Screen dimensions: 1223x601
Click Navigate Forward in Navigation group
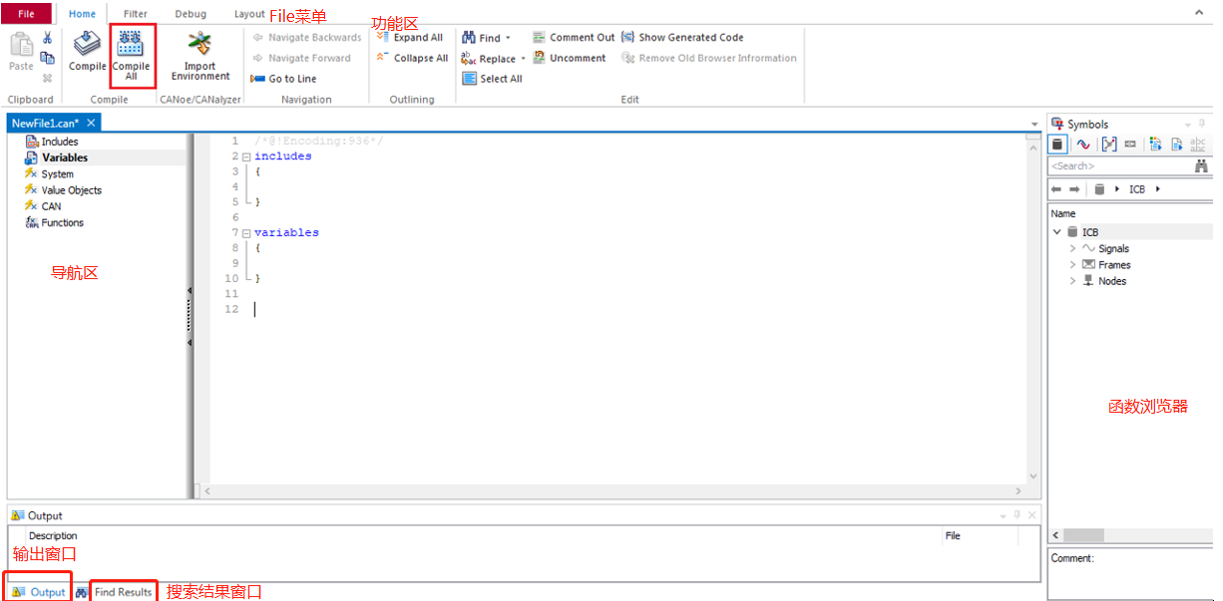click(x=301, y=58)
